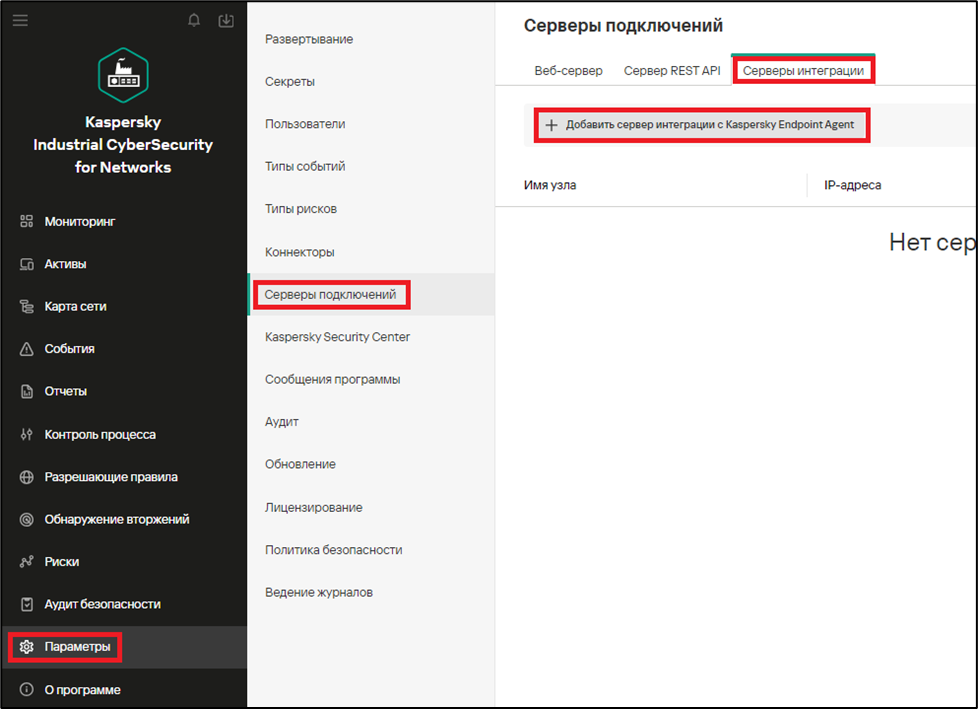The height and width of the screenshot is (709, 978).
Task: Switch to Сервер REST API tab
Action: [672, 70]
